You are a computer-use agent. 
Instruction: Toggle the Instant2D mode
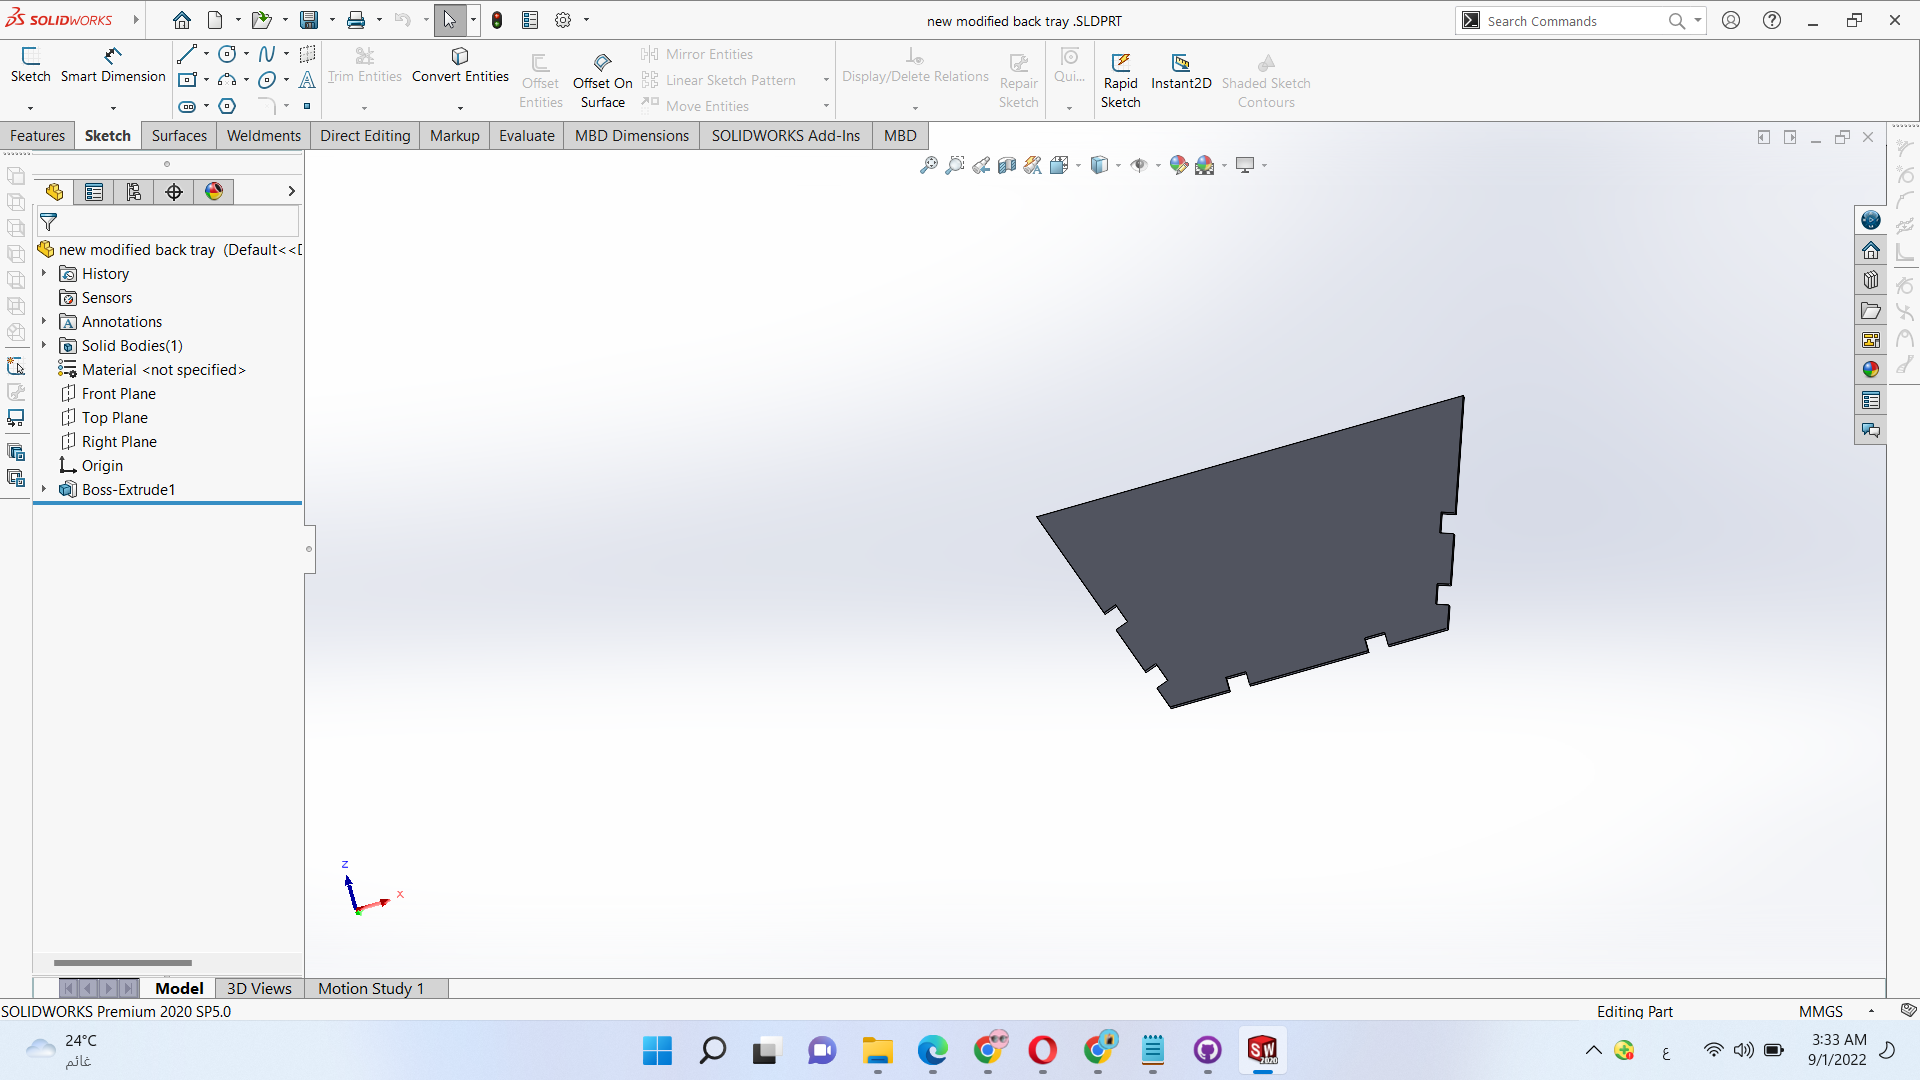(1181, 70)
